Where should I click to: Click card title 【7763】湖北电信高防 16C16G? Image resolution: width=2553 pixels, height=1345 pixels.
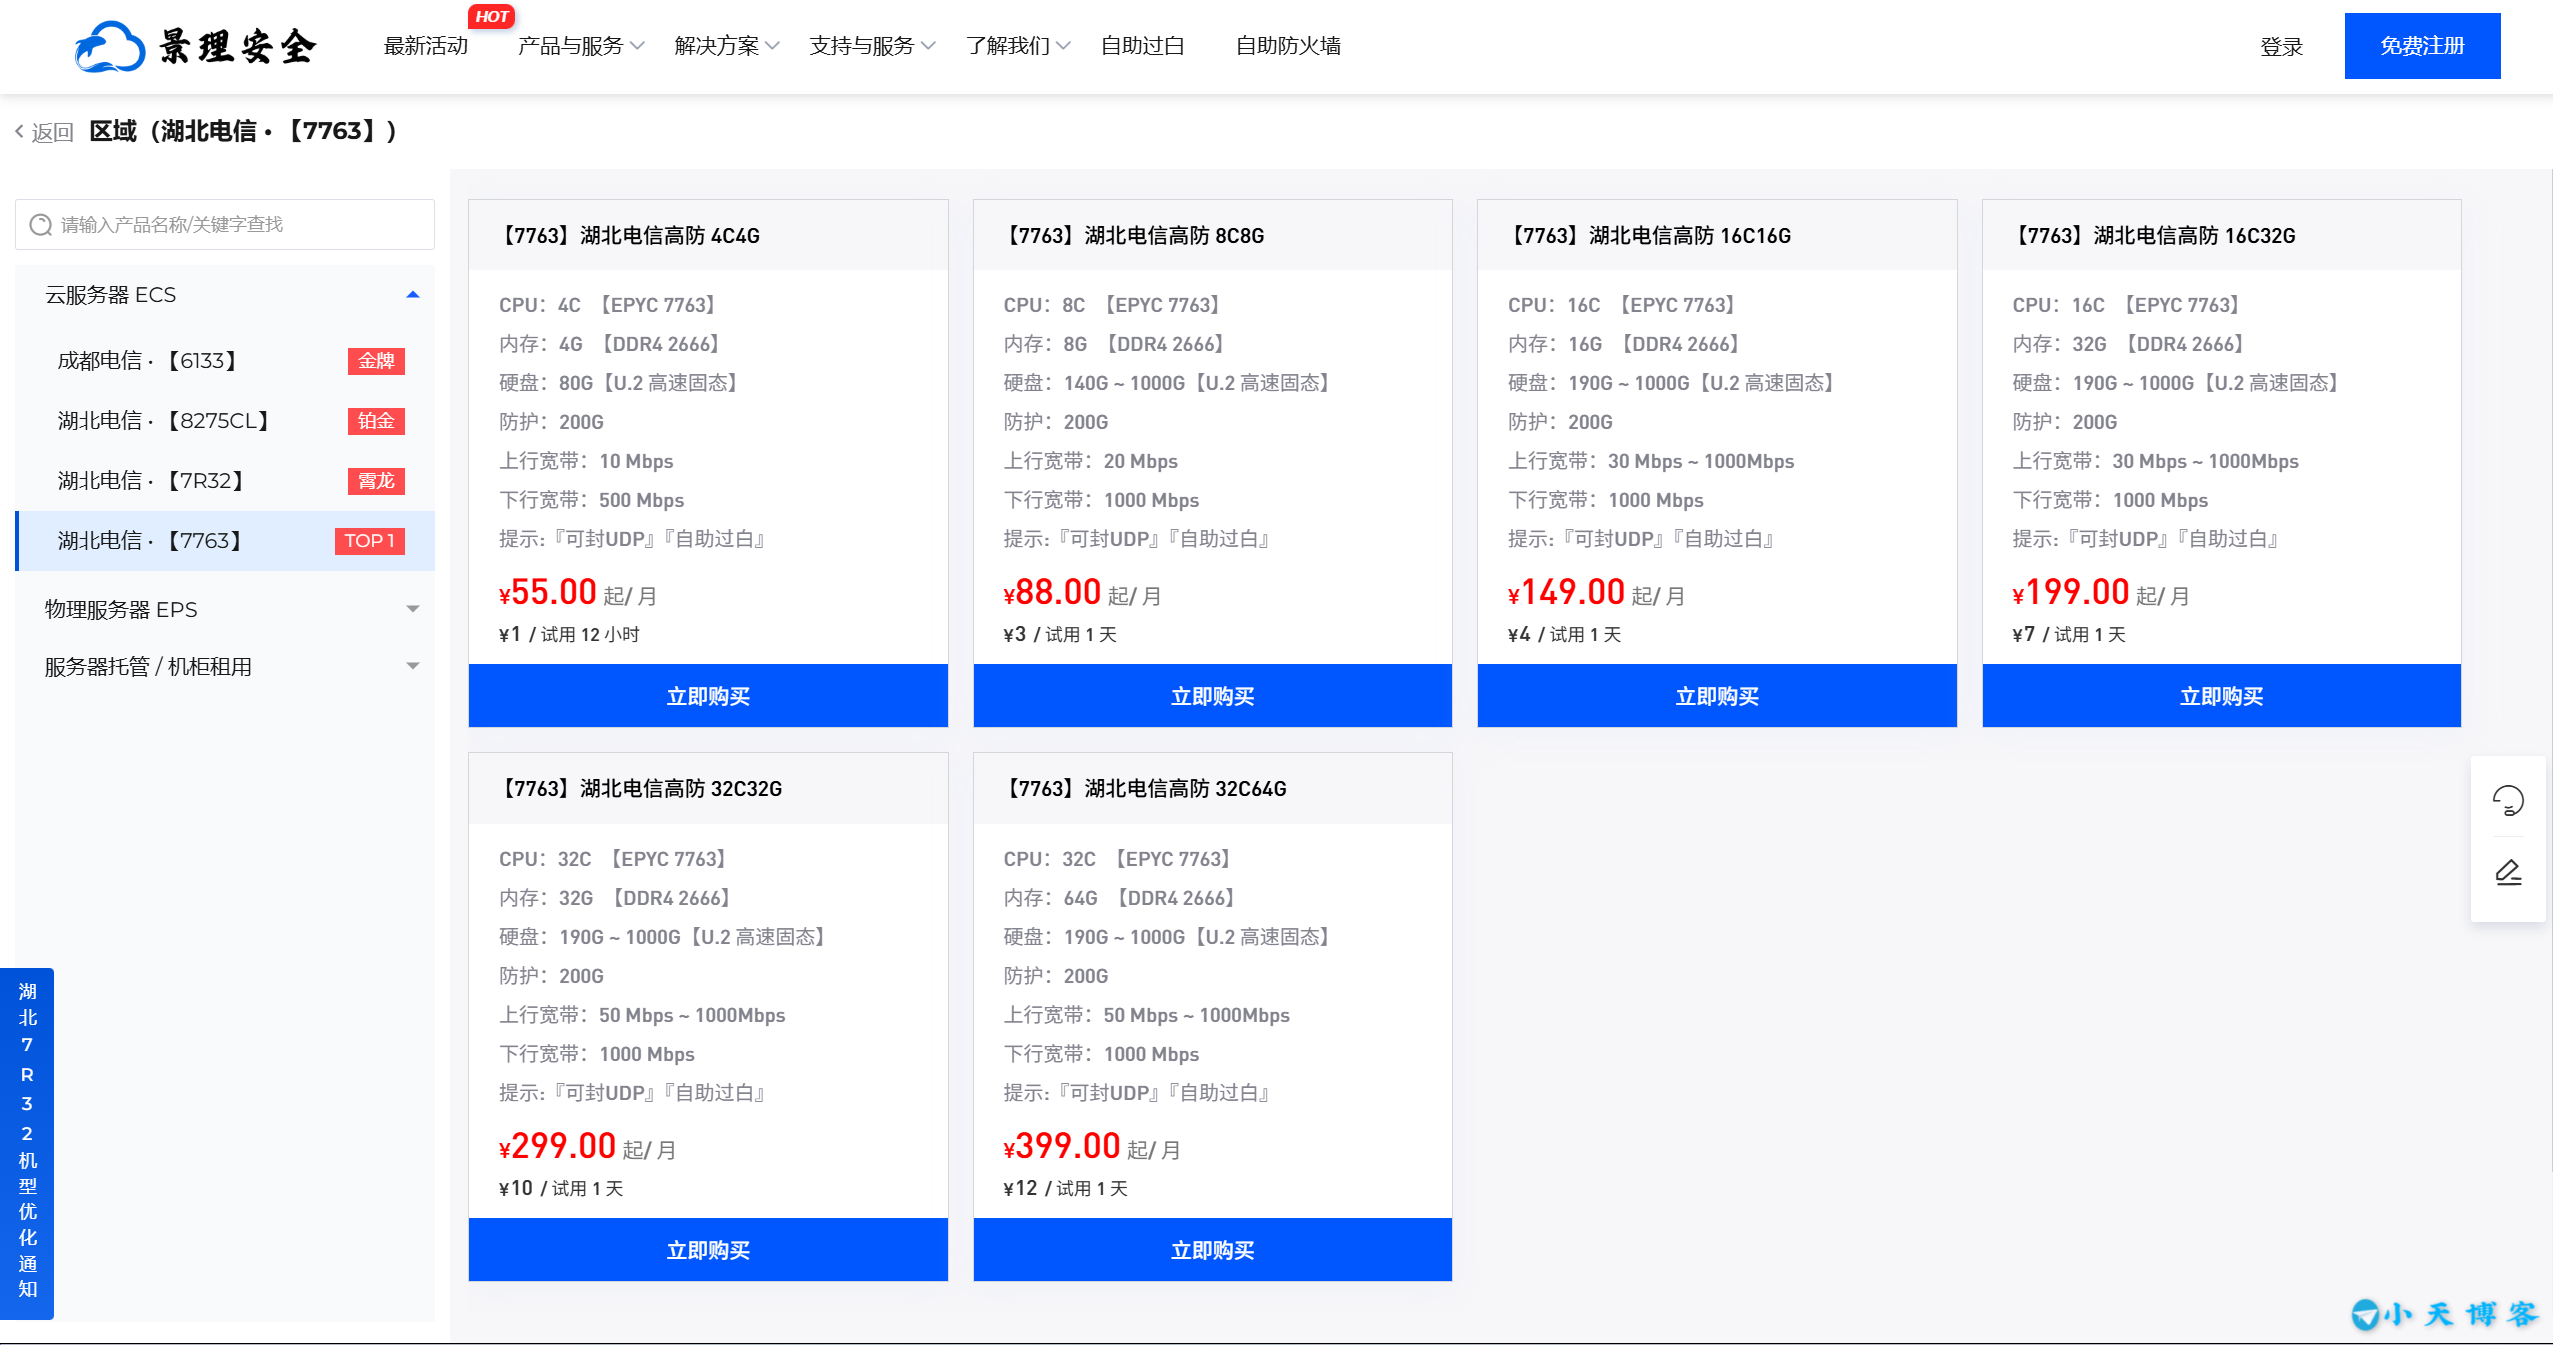(1649, 236)
